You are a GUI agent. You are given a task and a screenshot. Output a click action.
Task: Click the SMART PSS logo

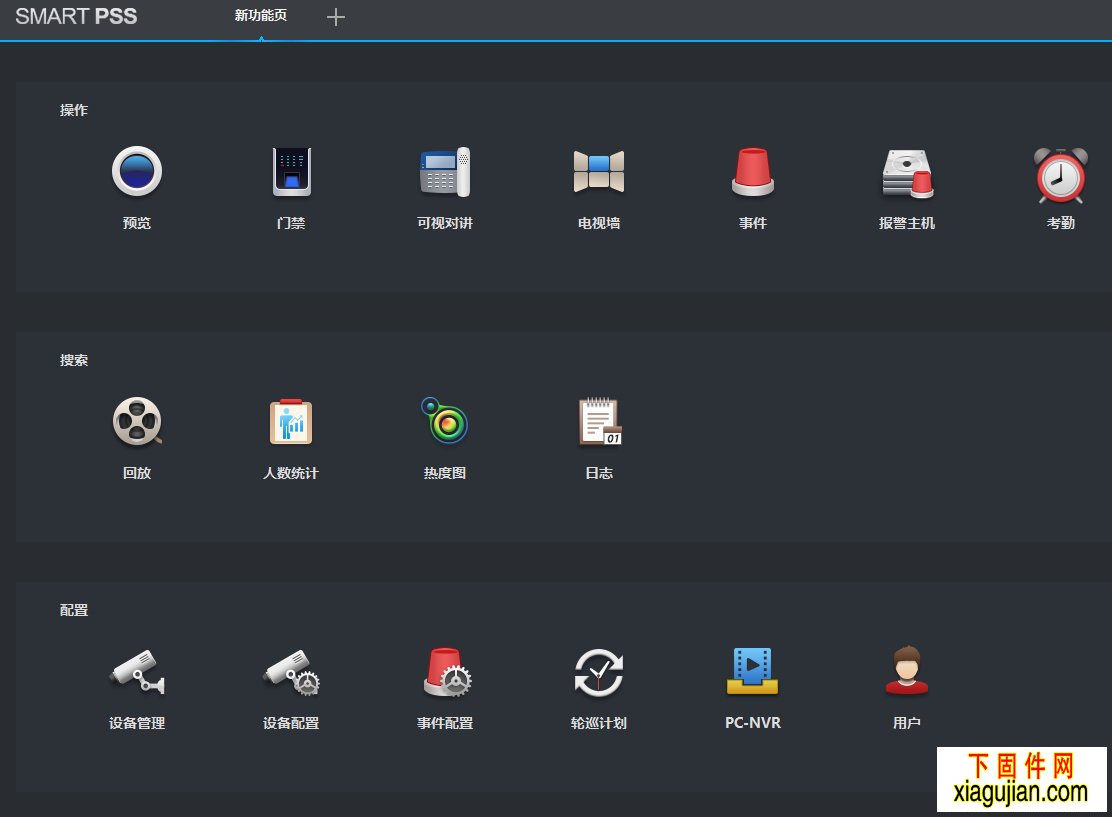(x=76, y=16)
